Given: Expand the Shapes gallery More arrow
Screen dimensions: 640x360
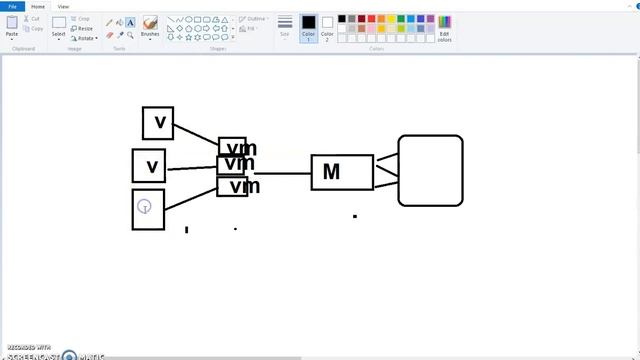Looking at the screenshot, I should click(233, 37).
